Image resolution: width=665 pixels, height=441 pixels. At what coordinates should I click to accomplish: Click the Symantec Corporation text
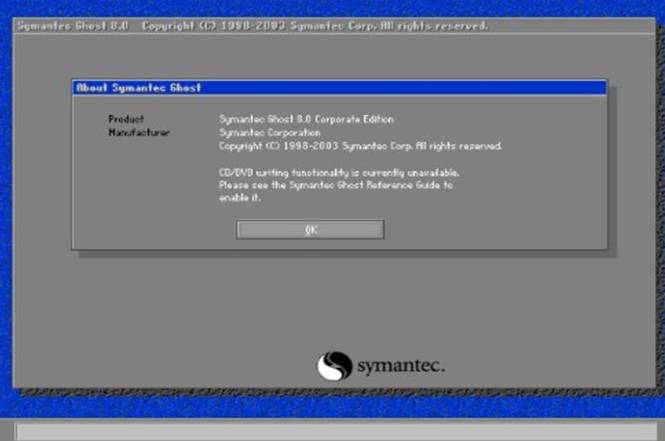[270, 133]
